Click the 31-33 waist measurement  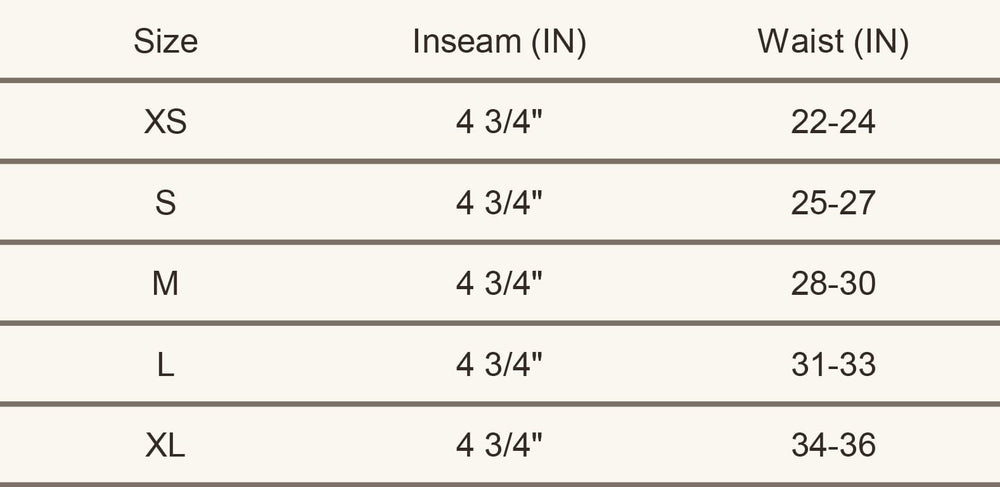point(833,365)
